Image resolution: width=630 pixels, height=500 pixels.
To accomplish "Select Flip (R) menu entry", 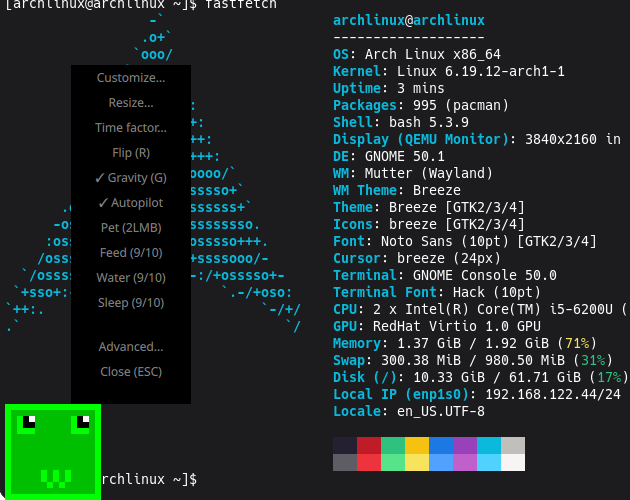I will coord(131,153).
